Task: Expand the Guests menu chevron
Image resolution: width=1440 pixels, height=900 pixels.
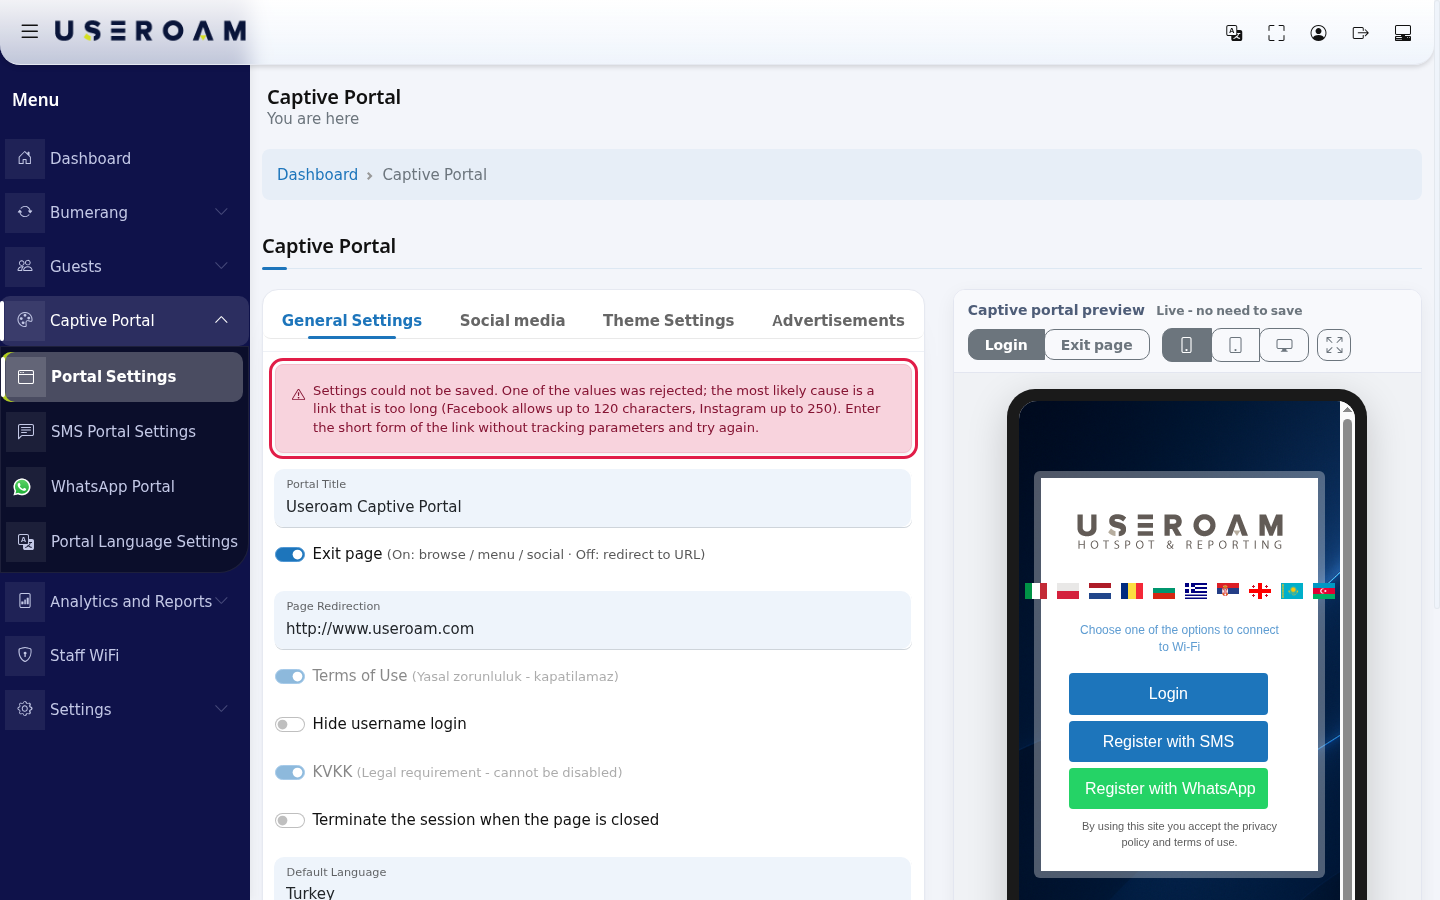Action: [221, 266]
